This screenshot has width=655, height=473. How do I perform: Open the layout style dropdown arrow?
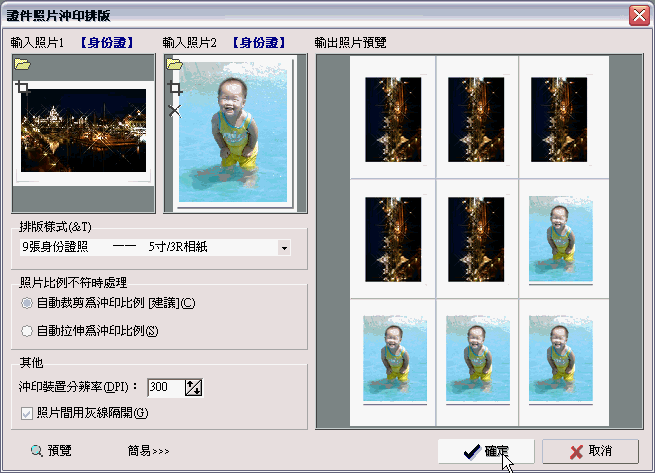tap(284, 248)
